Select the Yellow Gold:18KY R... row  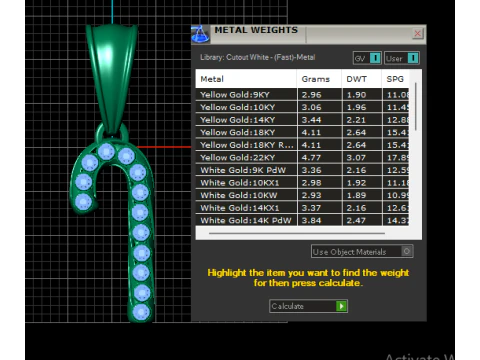coord(302,145)
